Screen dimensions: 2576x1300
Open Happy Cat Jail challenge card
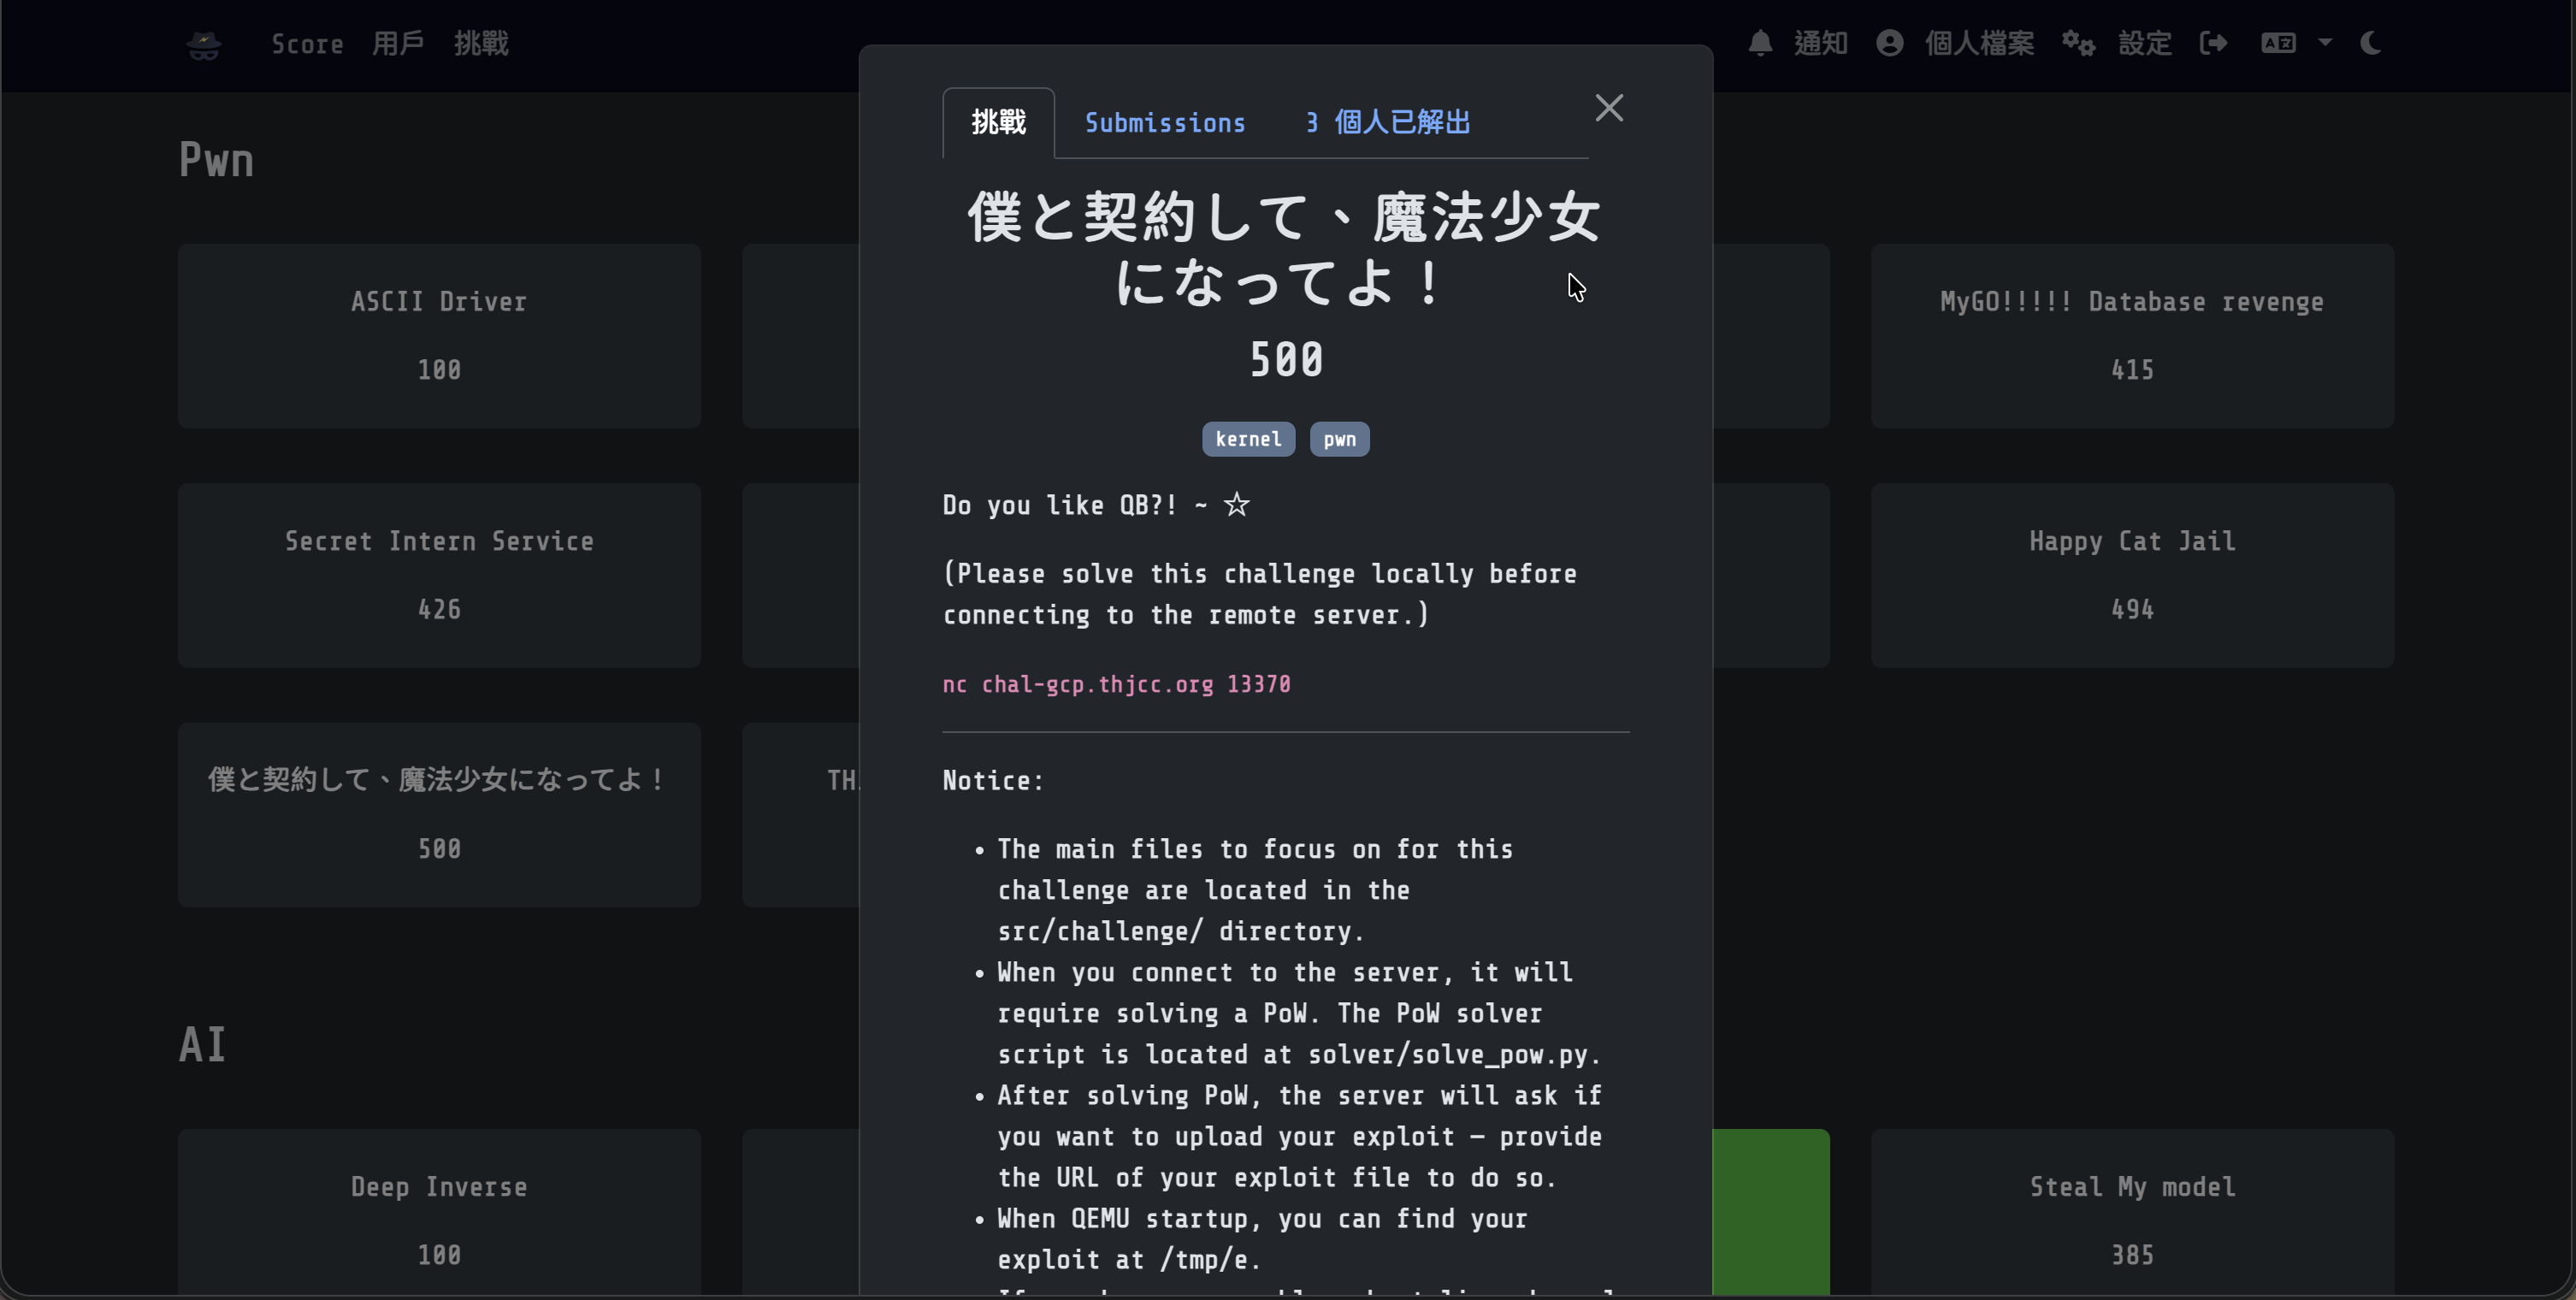point(2132,576)
